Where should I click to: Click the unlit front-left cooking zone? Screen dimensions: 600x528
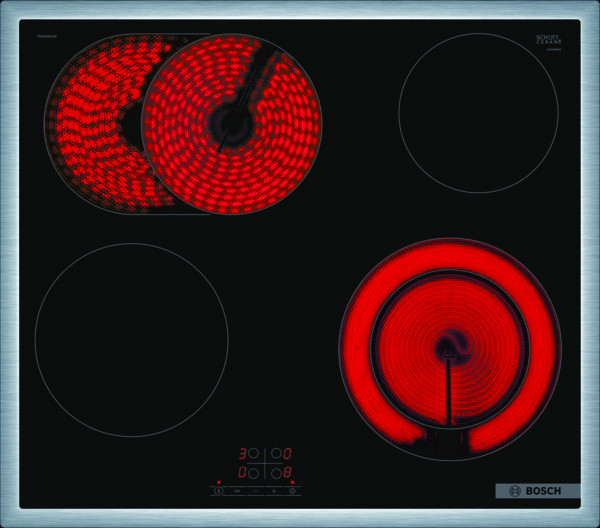[131, 340]
